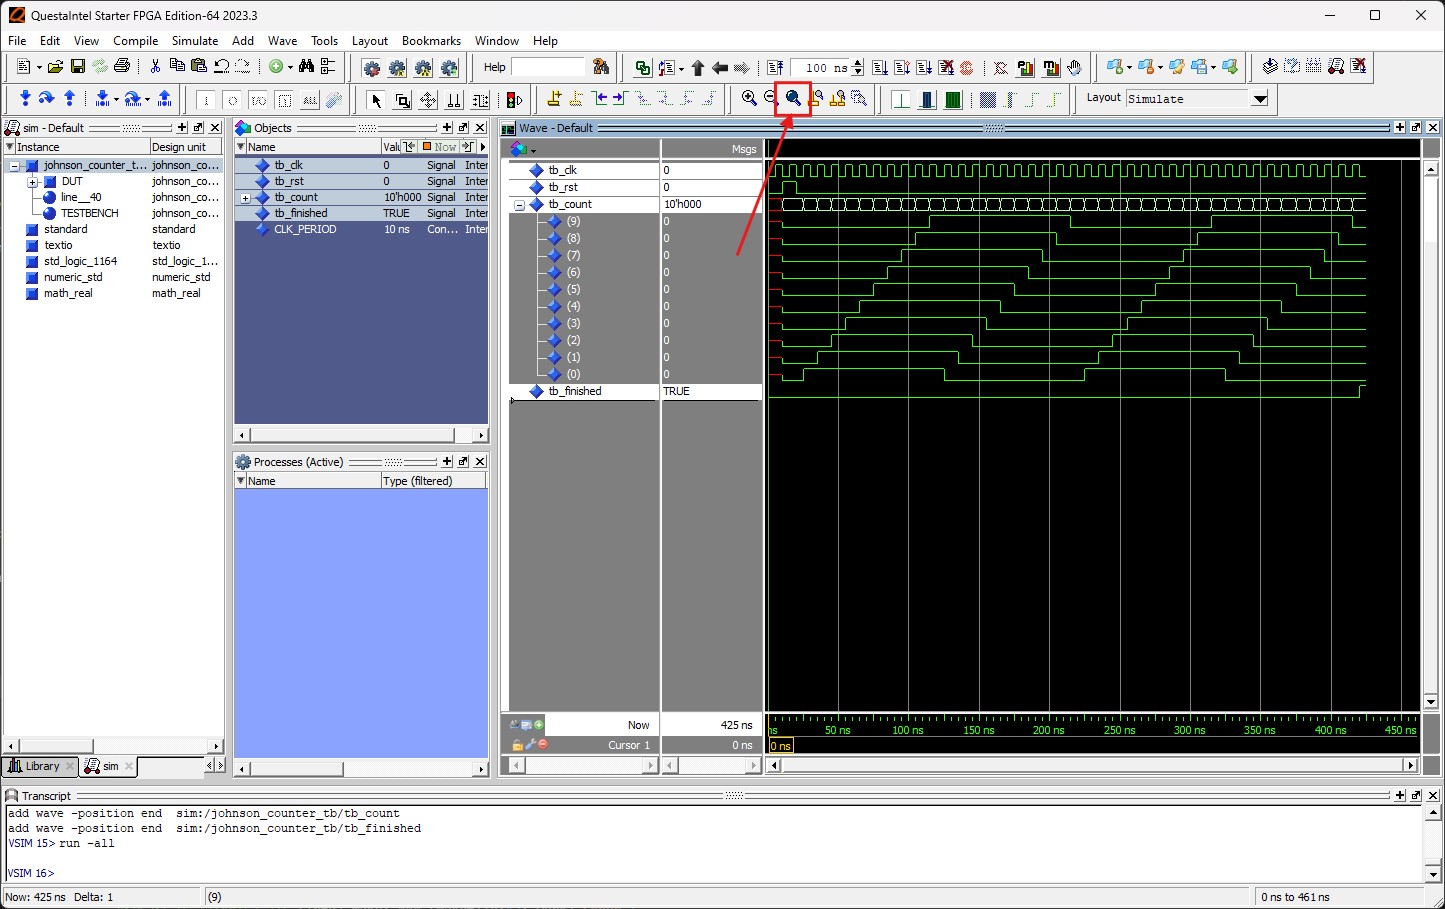Open the Bookmarks menu
Viewport: 1445px width, 909px height.
point(431,41)
